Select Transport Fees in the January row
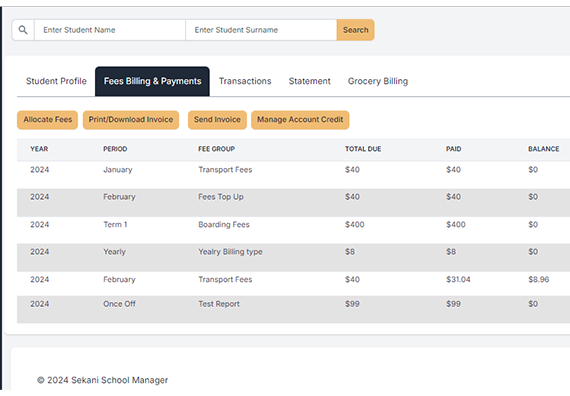570x396 pixels. coord(225,170)
